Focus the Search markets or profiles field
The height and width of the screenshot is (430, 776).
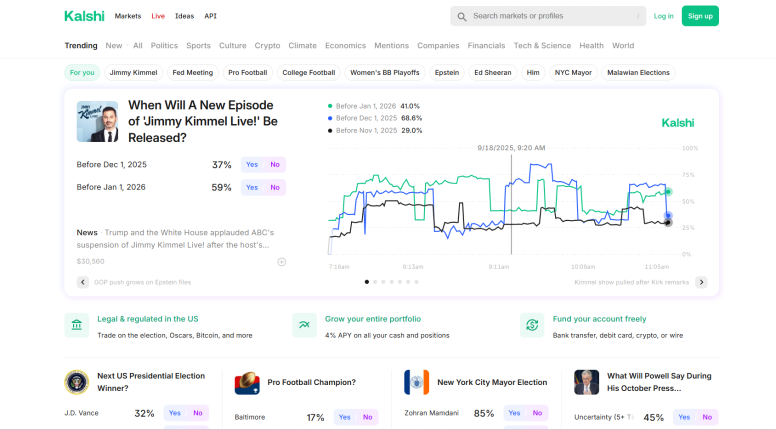tap(548, 16)
